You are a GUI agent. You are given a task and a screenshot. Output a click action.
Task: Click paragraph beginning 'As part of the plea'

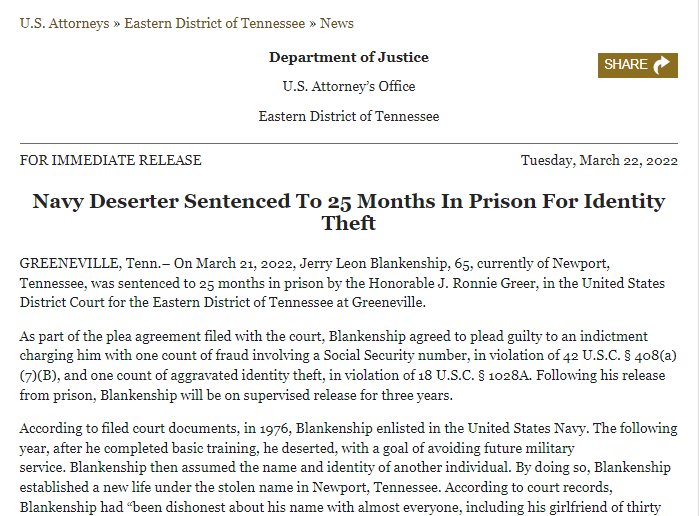pos(340,365)
